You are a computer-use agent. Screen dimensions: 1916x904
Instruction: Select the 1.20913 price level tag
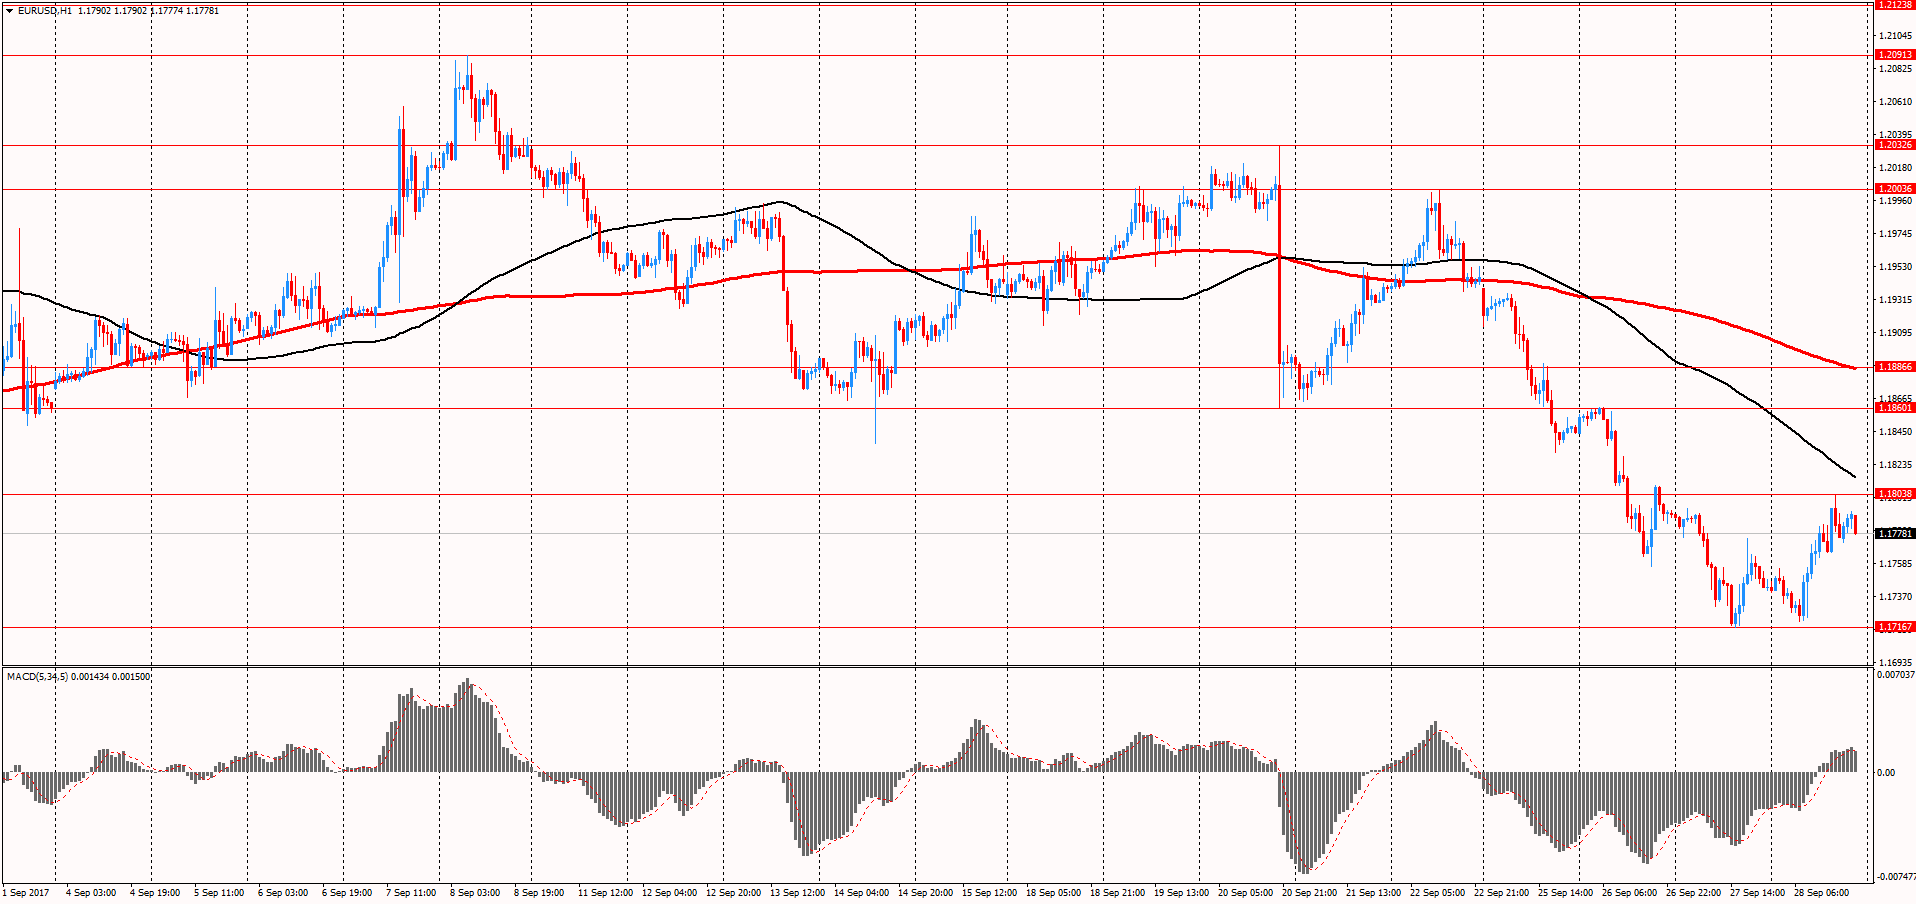pos(1894,55)
